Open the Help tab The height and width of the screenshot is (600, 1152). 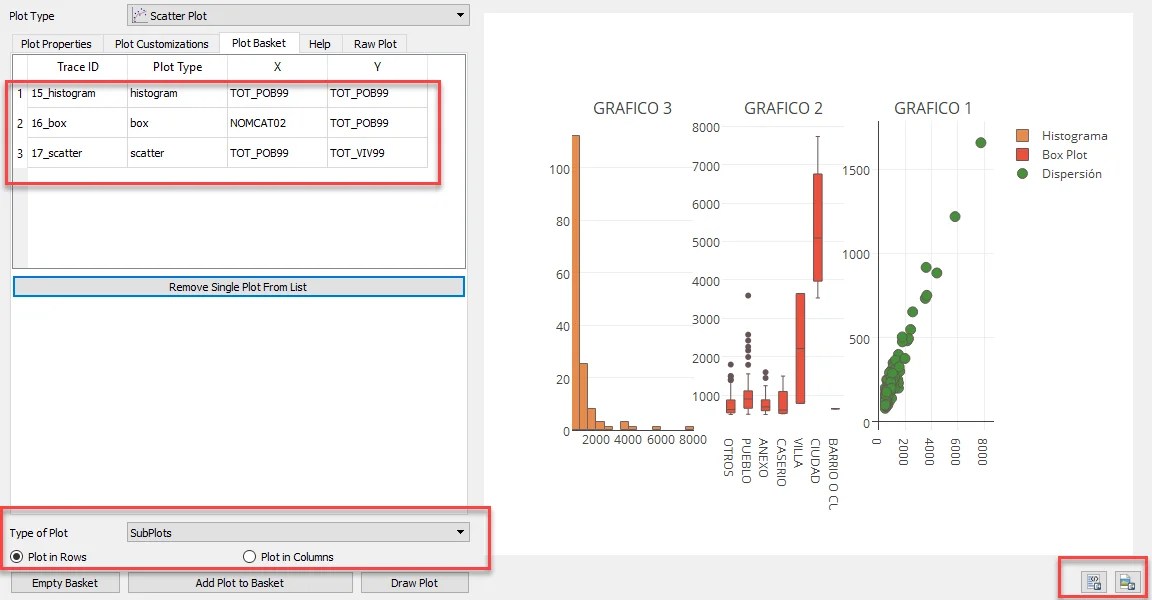[320, 44]
